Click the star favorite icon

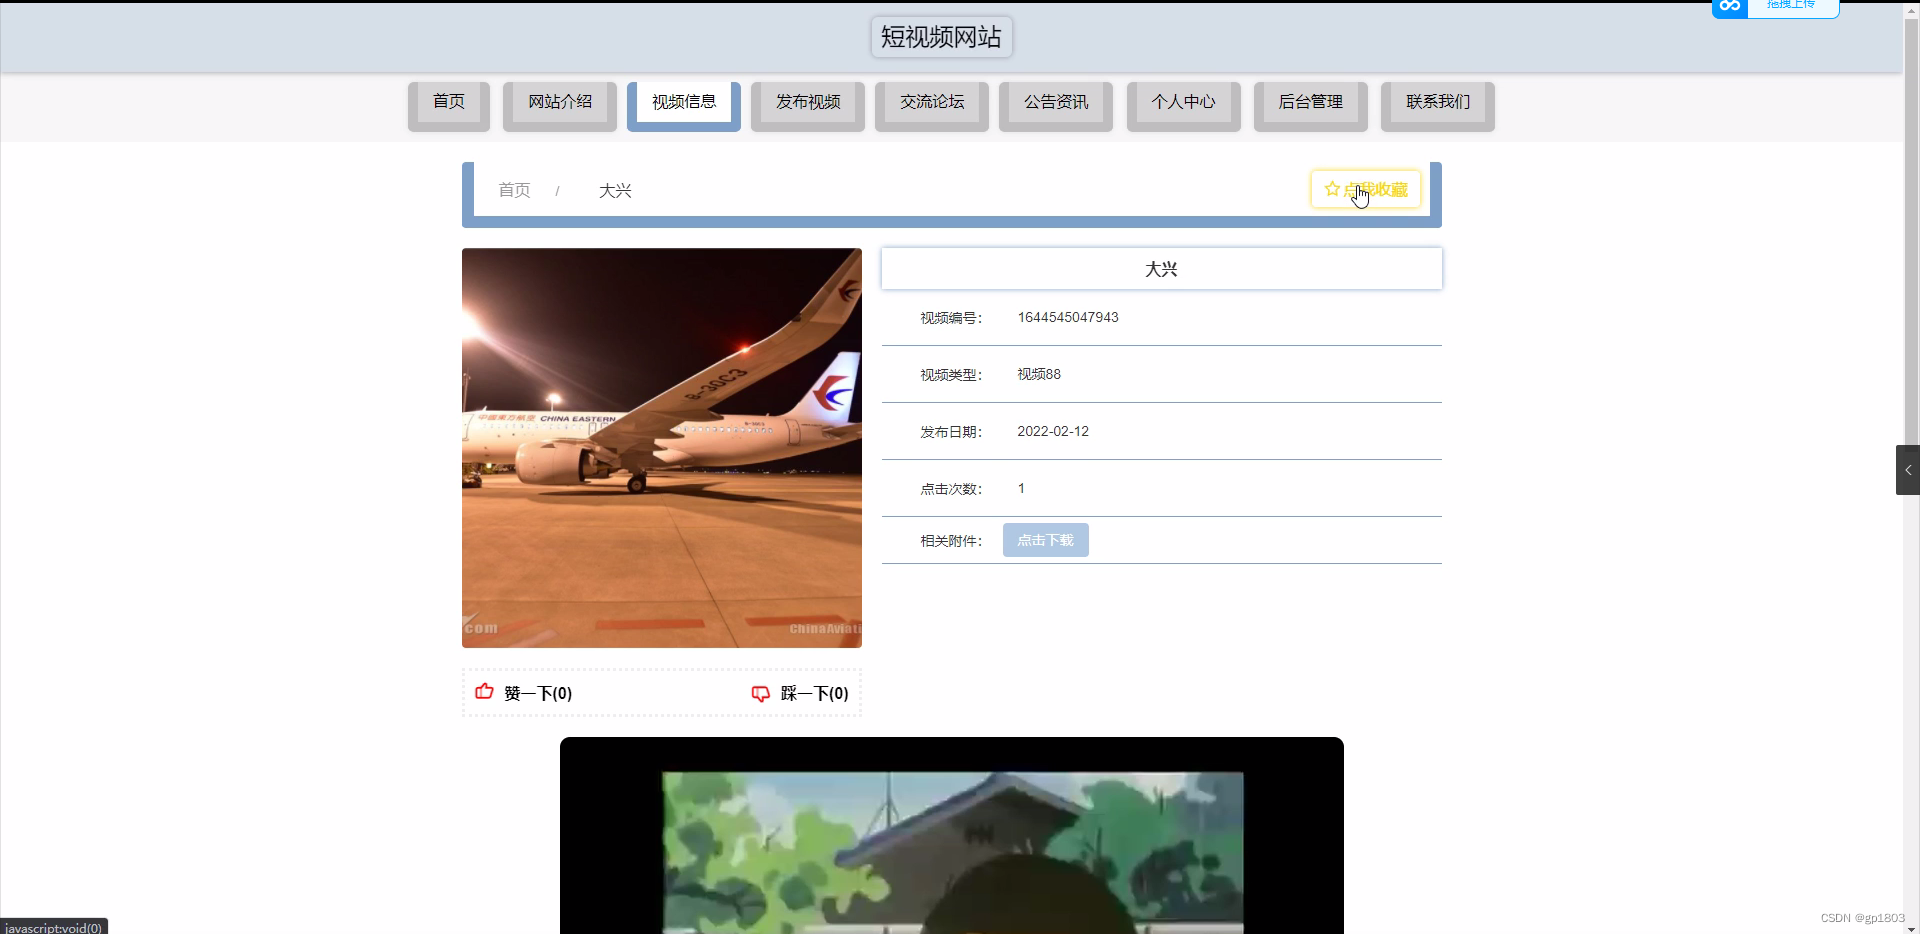click(1332, 189)
